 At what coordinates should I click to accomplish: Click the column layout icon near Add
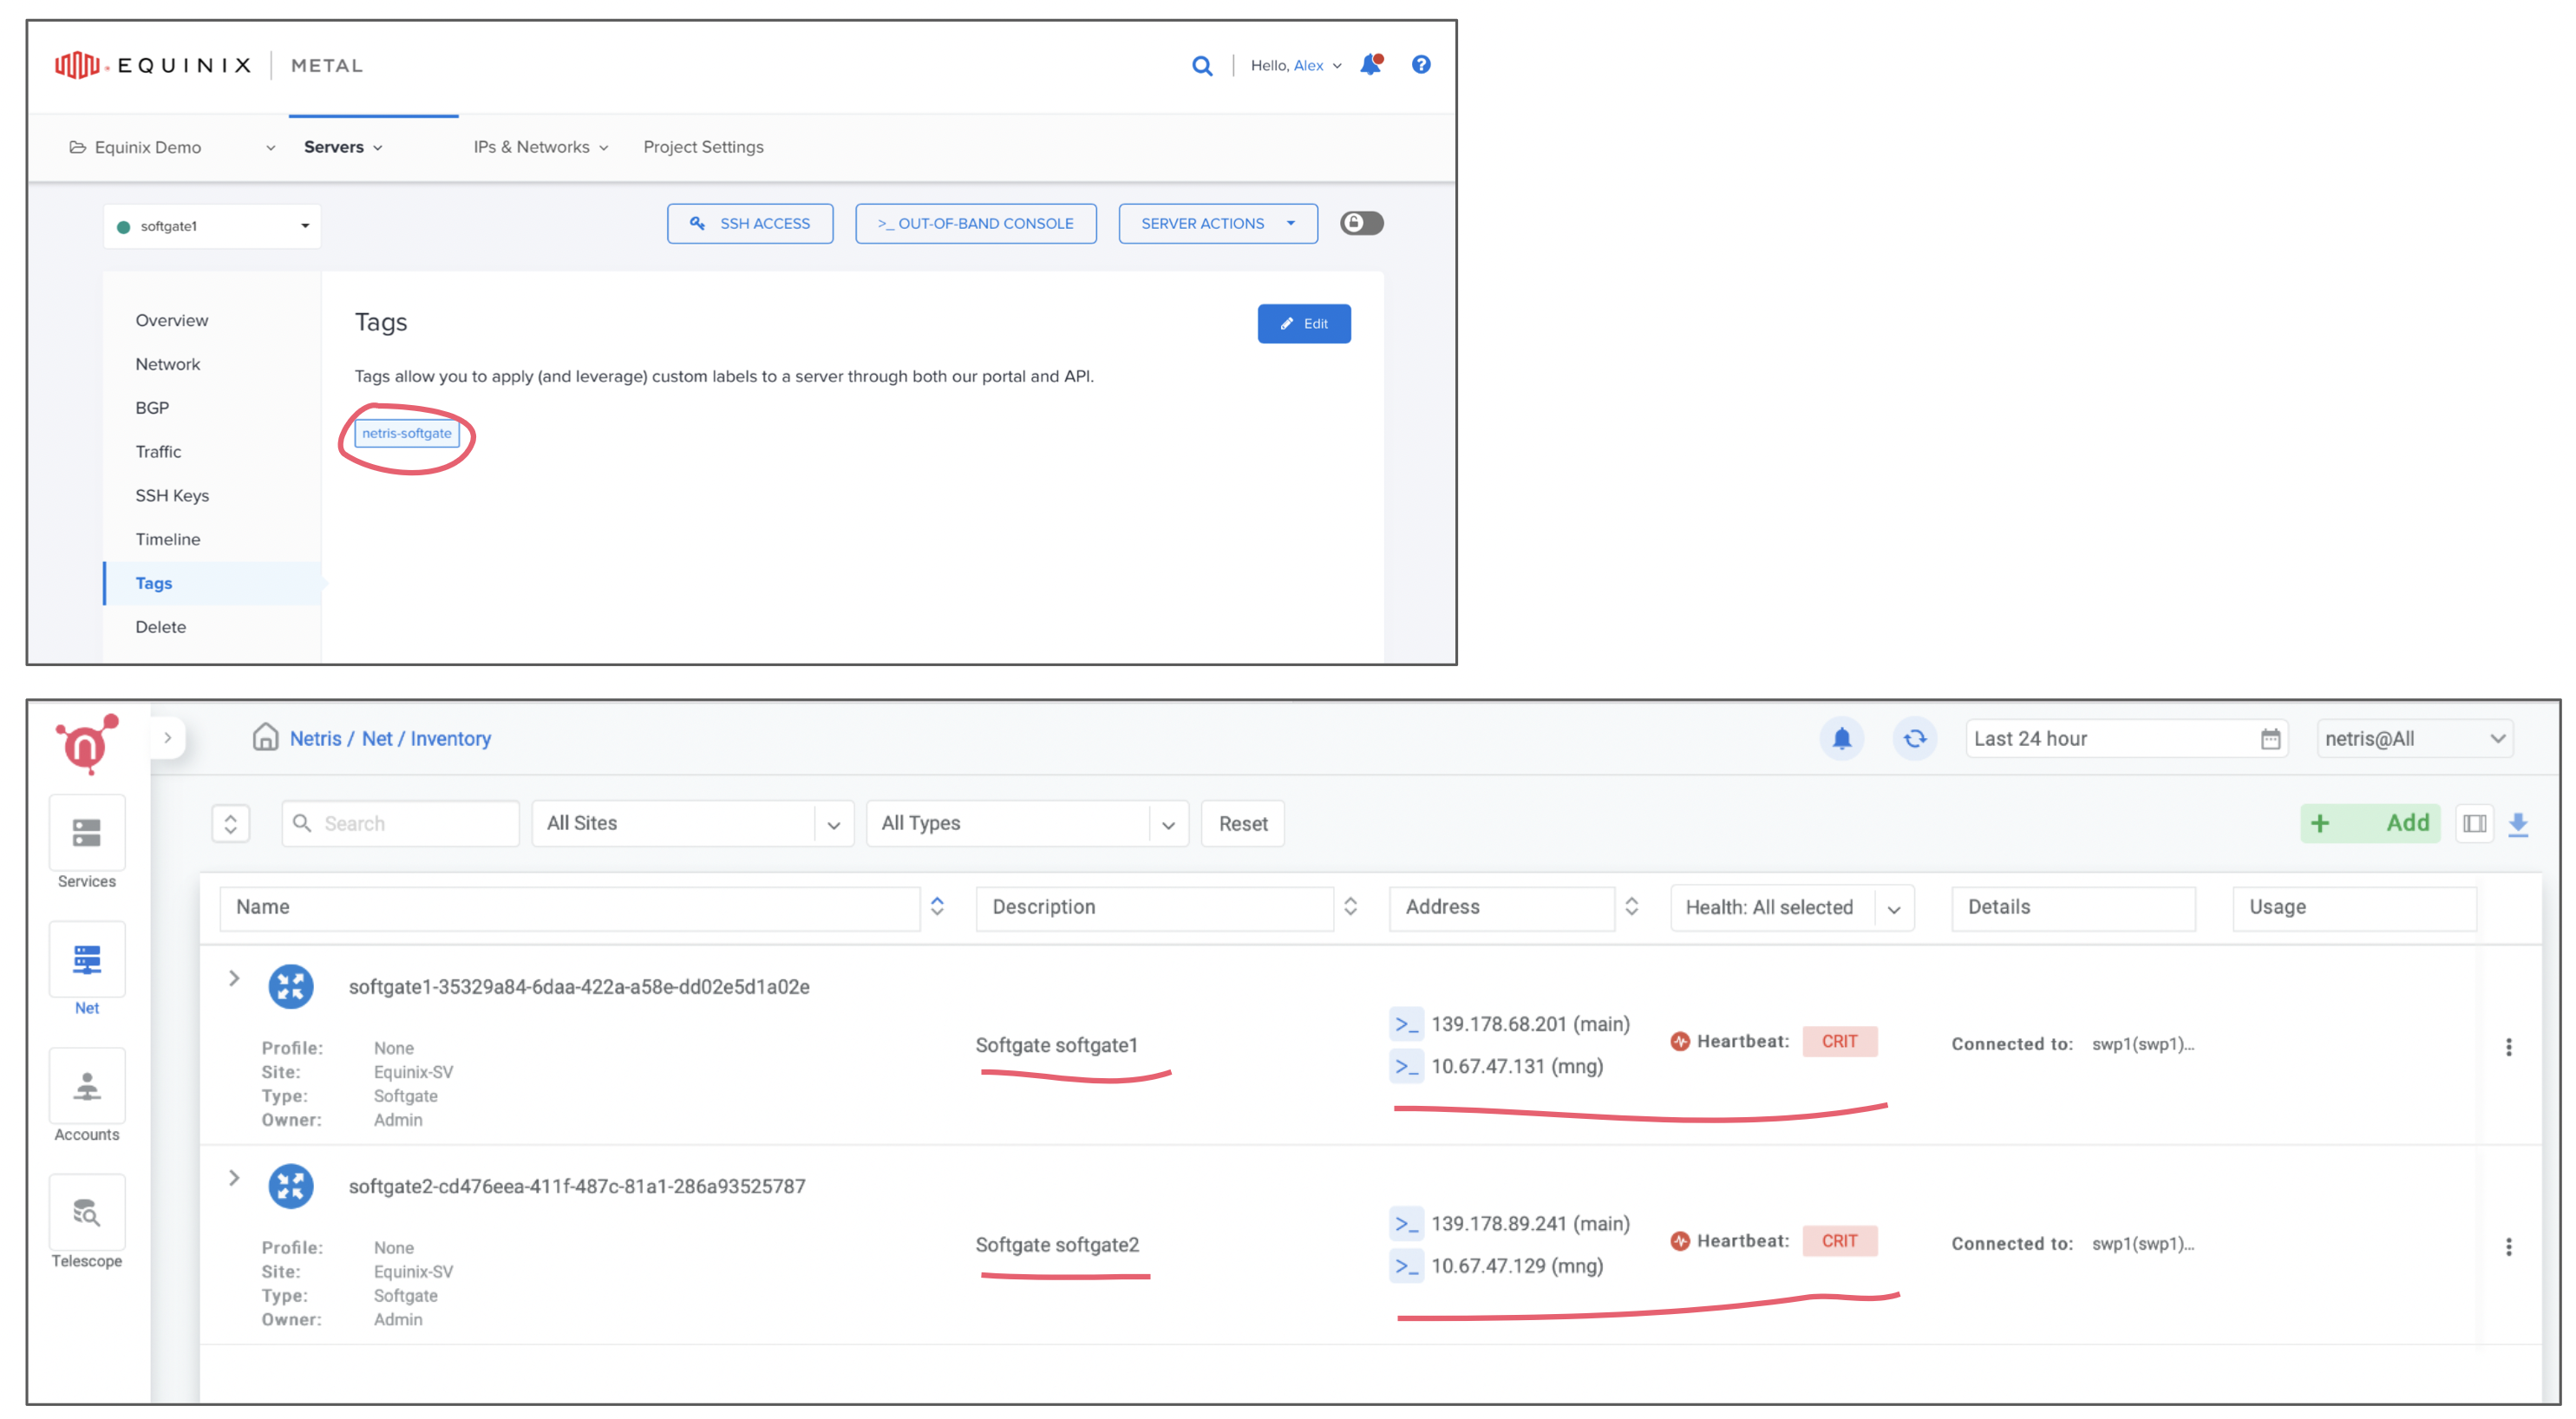(2475, 824)
